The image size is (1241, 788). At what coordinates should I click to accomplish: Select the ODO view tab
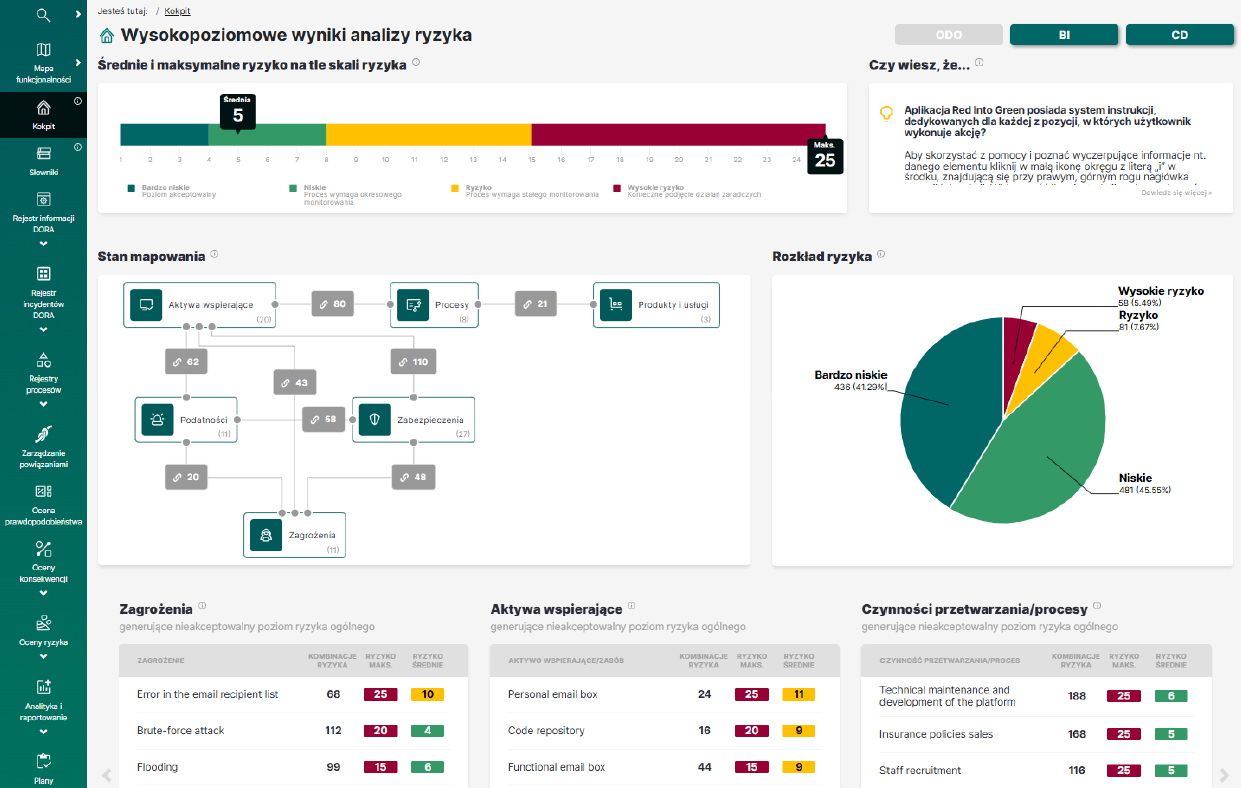[948, 35]
